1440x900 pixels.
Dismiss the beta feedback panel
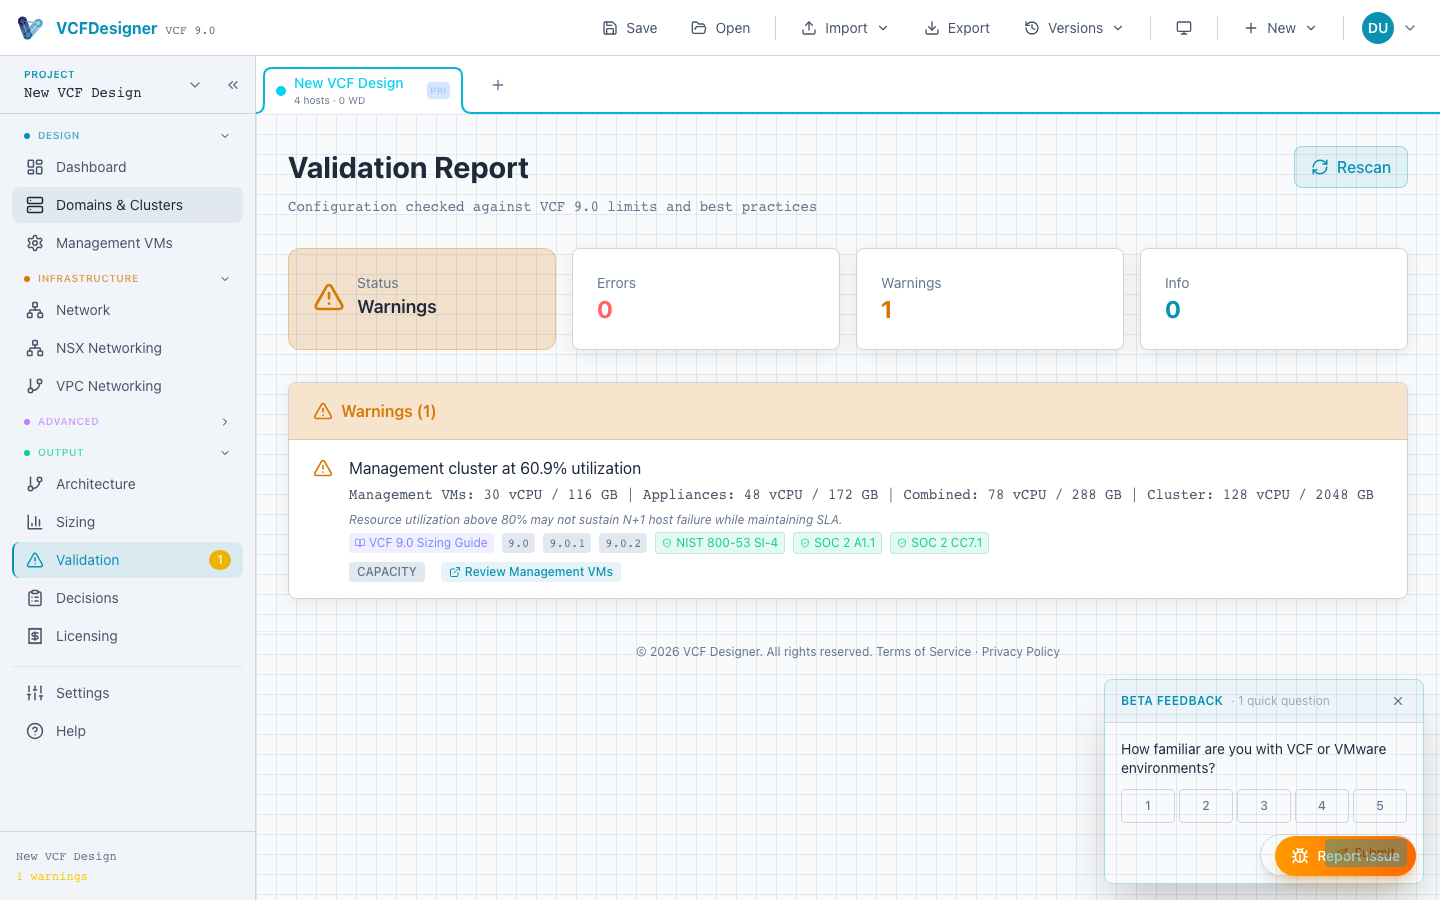pyautogui.click(x=1397, y=701)
